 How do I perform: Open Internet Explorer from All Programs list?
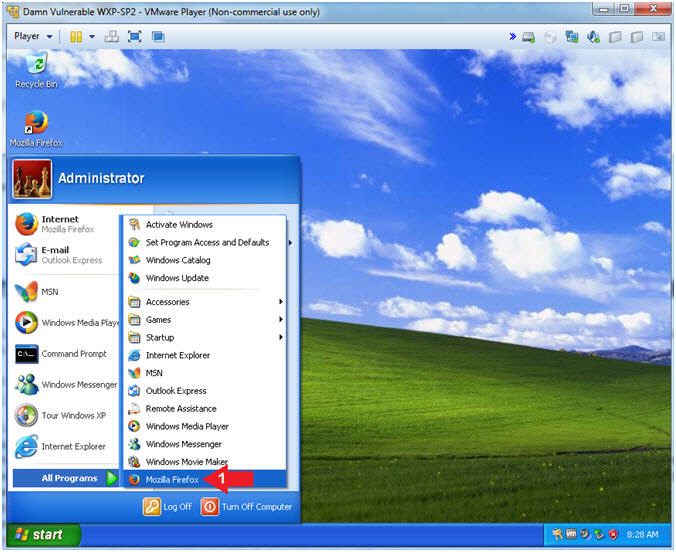pos(205,355)
